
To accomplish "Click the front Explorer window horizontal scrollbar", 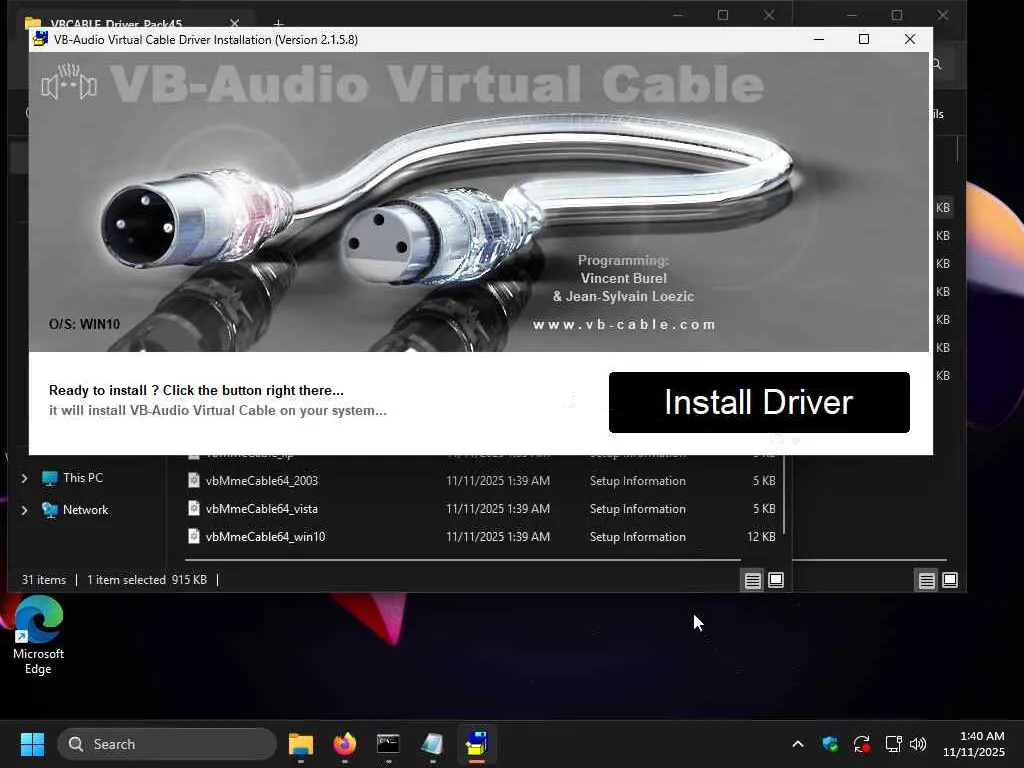I will [462, 560].
